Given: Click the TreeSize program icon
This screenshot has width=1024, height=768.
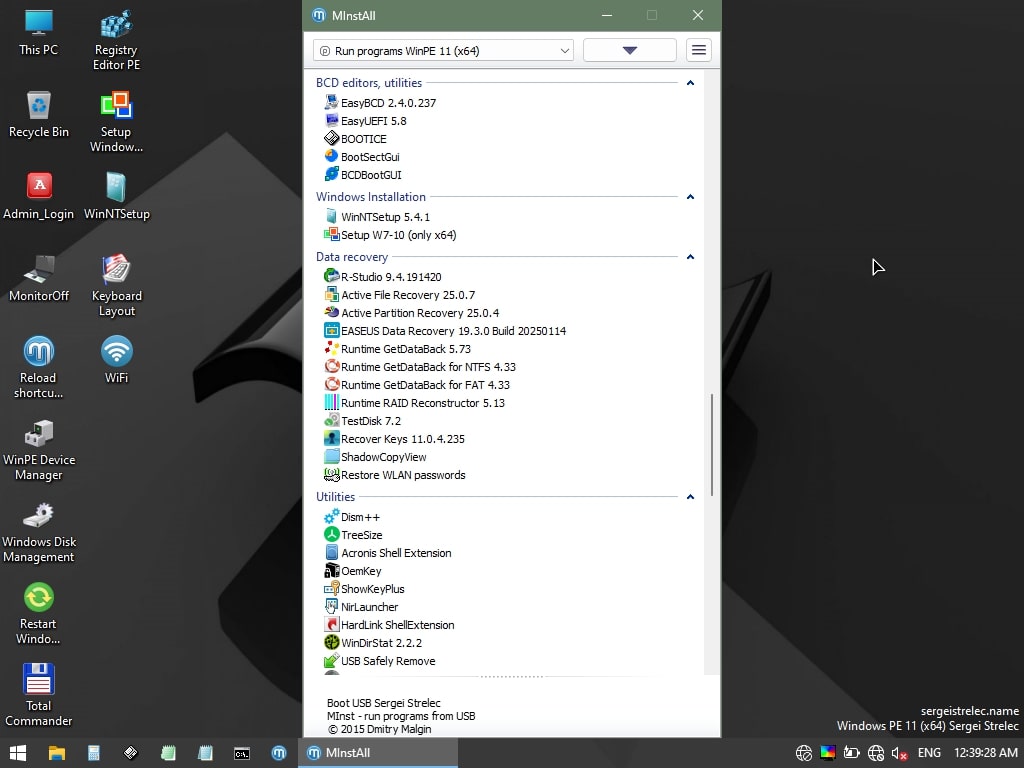Looking at the screenshot, I should (332, 534).
